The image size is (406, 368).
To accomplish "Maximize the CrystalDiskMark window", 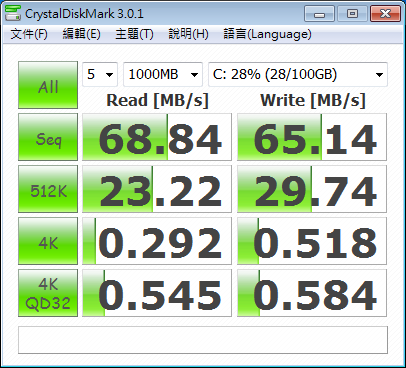I will pyautogui.click(x=352, y=14).
